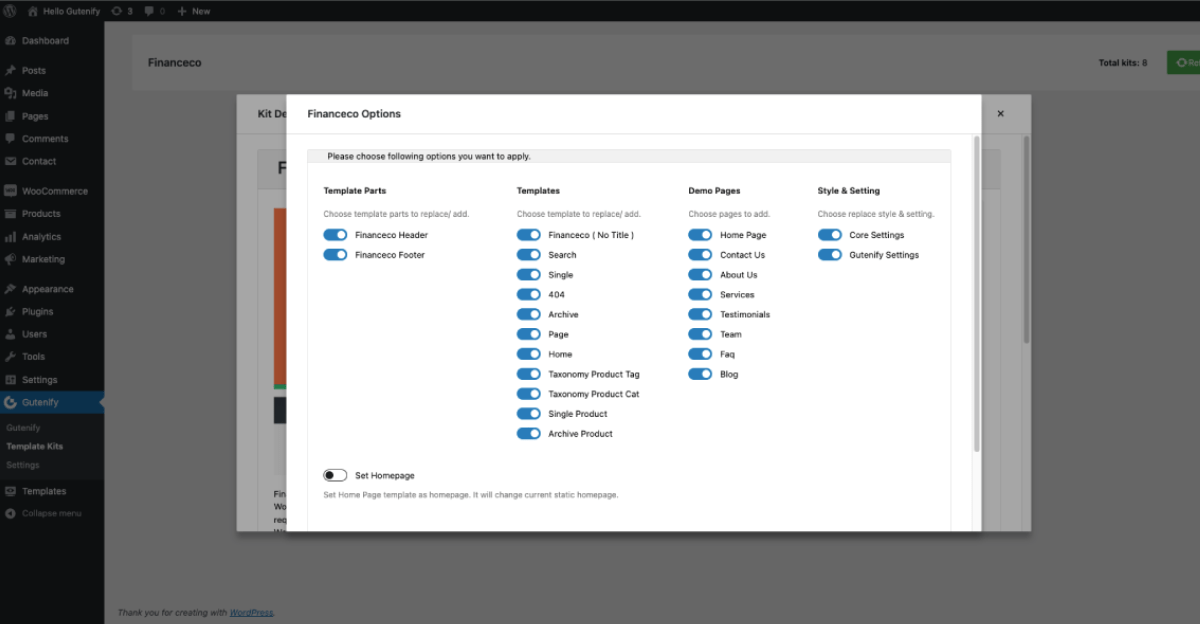Toggle the About Us demo page
Image resolution: width=1200 pixels, height=624 pixels.
pos(700,275)
